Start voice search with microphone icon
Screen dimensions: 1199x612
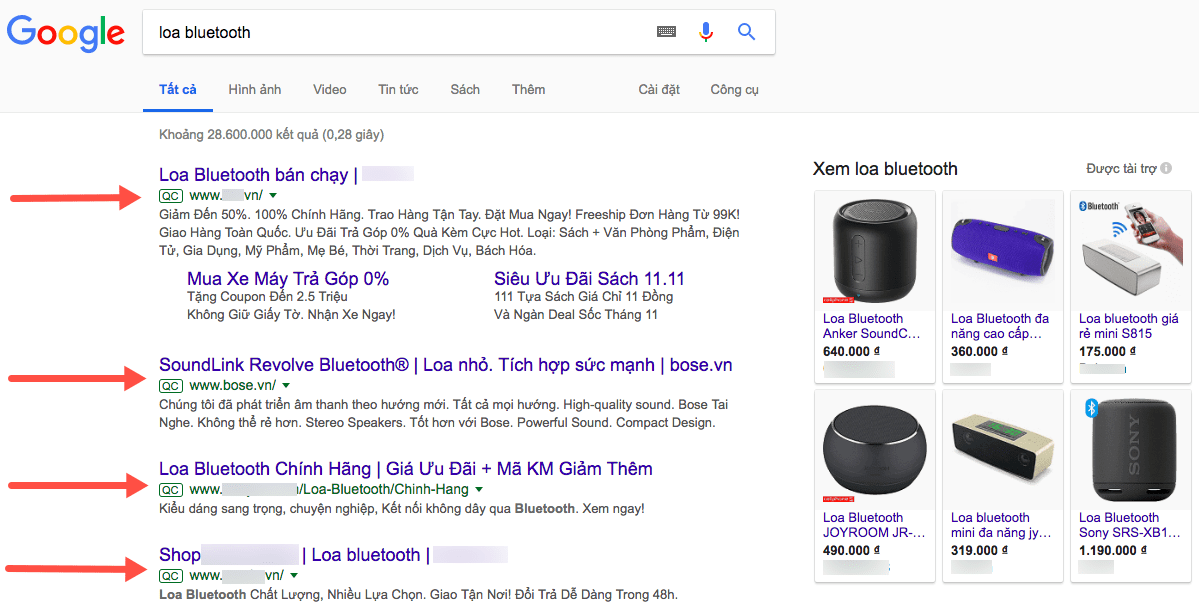coord(706,32)
